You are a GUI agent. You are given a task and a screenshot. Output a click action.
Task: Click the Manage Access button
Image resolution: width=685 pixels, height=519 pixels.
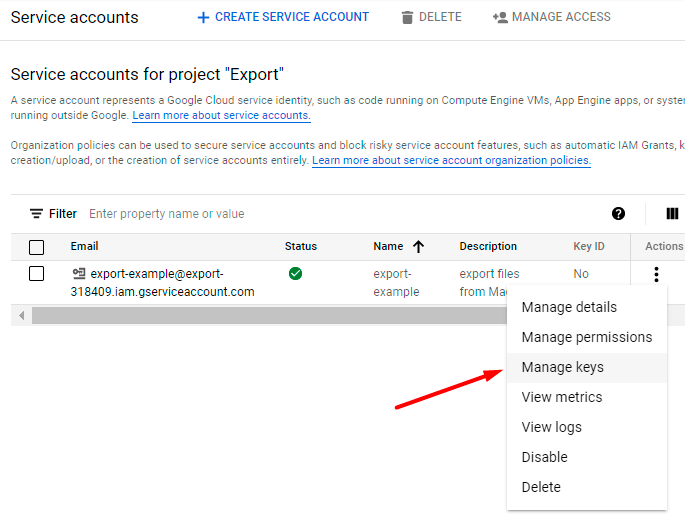551,17
